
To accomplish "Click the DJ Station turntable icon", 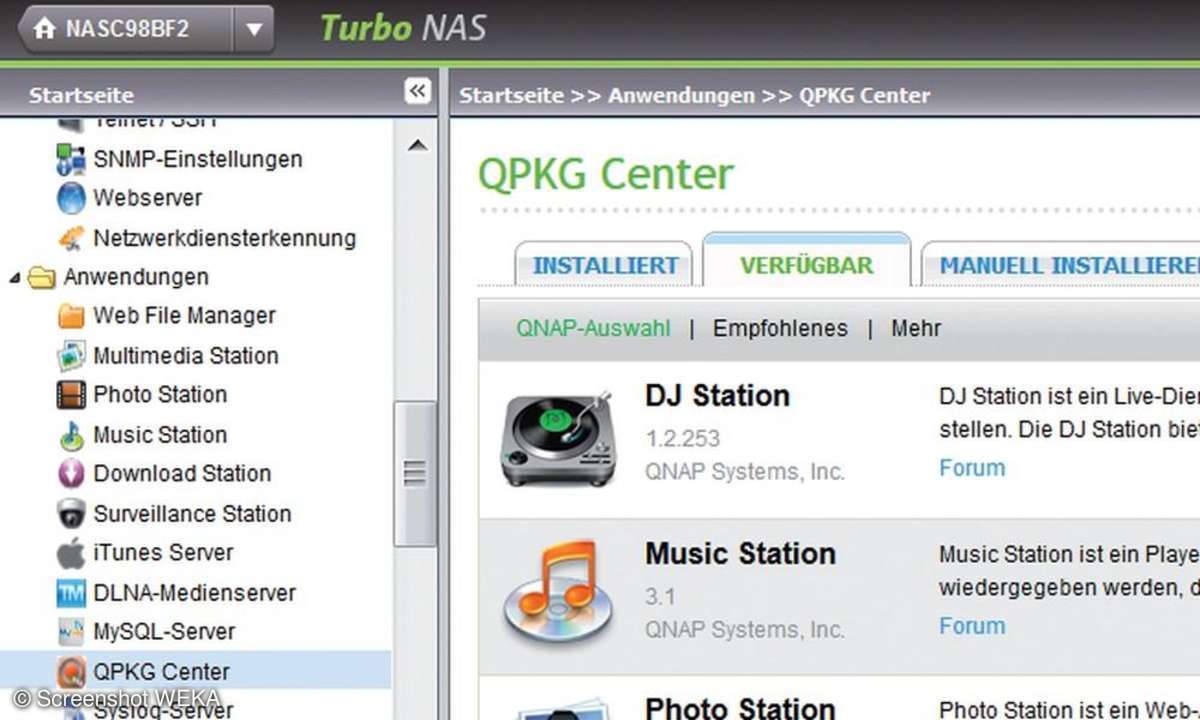I will [x=557, y=438].
